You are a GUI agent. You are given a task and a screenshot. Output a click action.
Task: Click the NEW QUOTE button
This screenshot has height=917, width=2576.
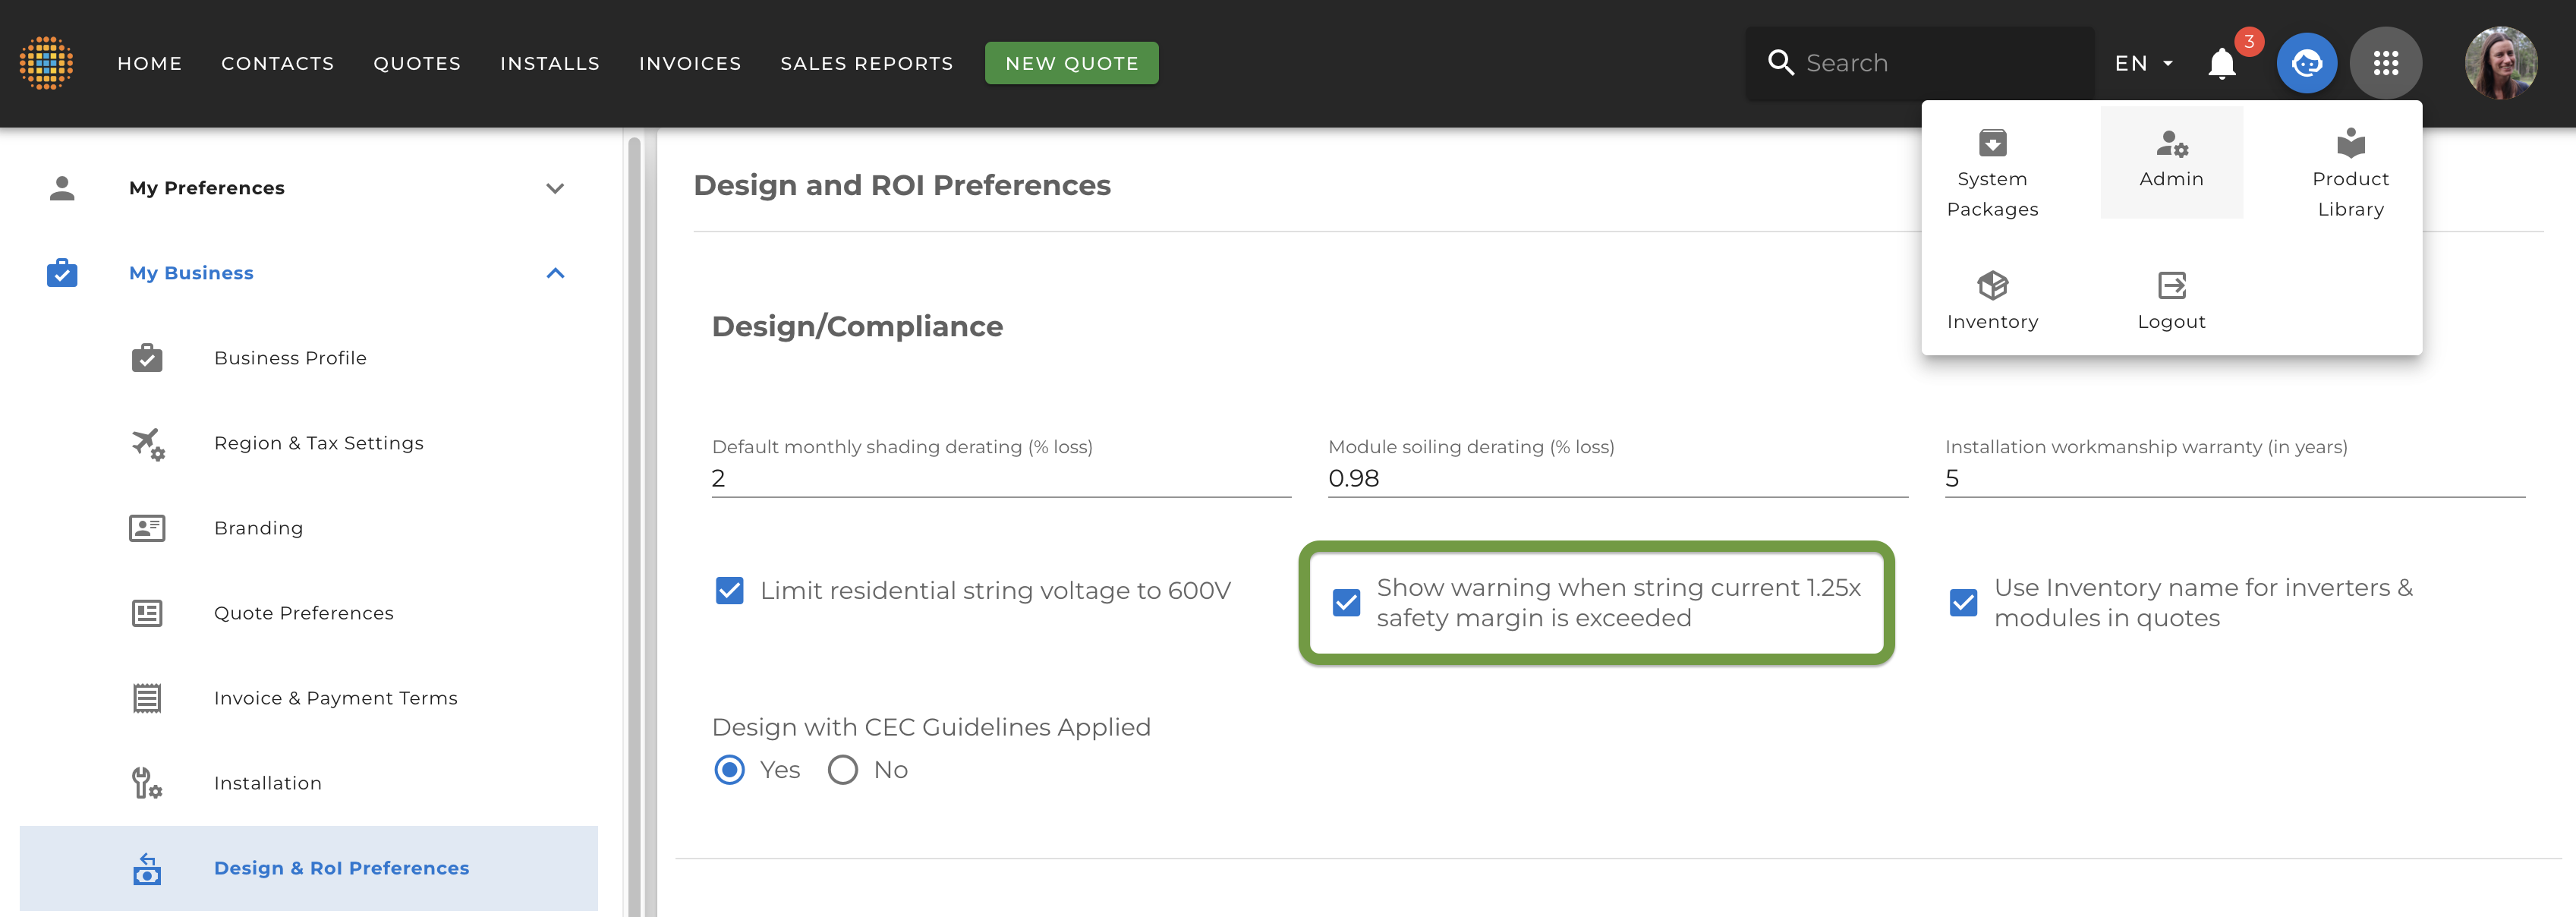1071,63
